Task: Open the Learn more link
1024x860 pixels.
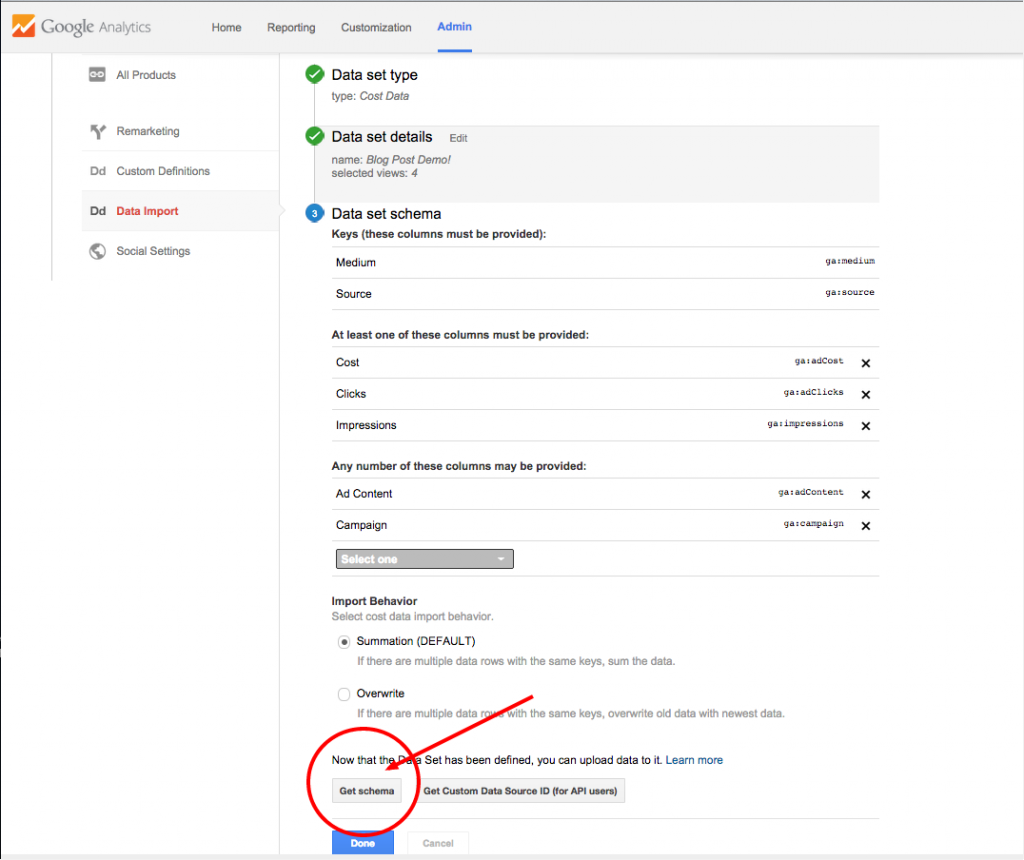Action: [694, 760]
